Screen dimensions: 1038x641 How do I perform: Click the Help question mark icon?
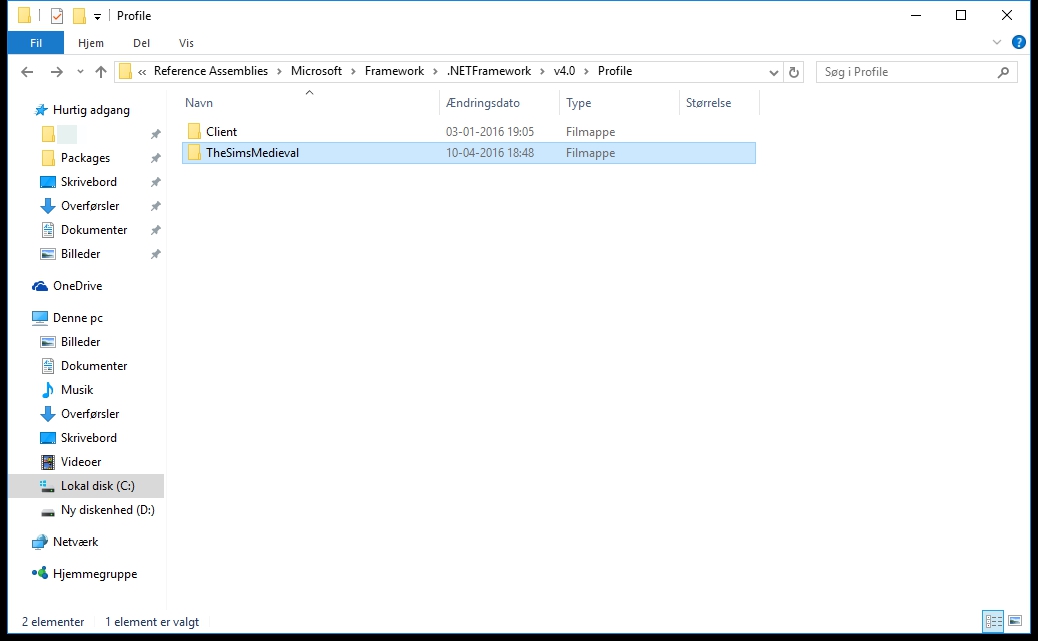[x=1018, y=43]
